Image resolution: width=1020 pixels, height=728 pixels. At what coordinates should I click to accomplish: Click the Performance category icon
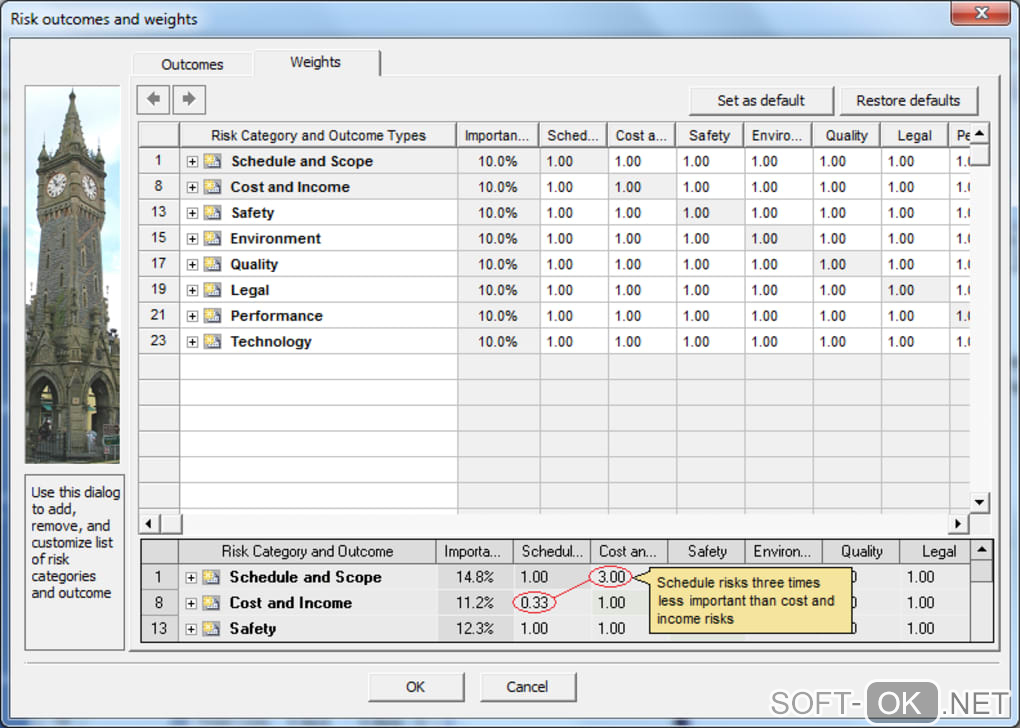pos(213,316)
